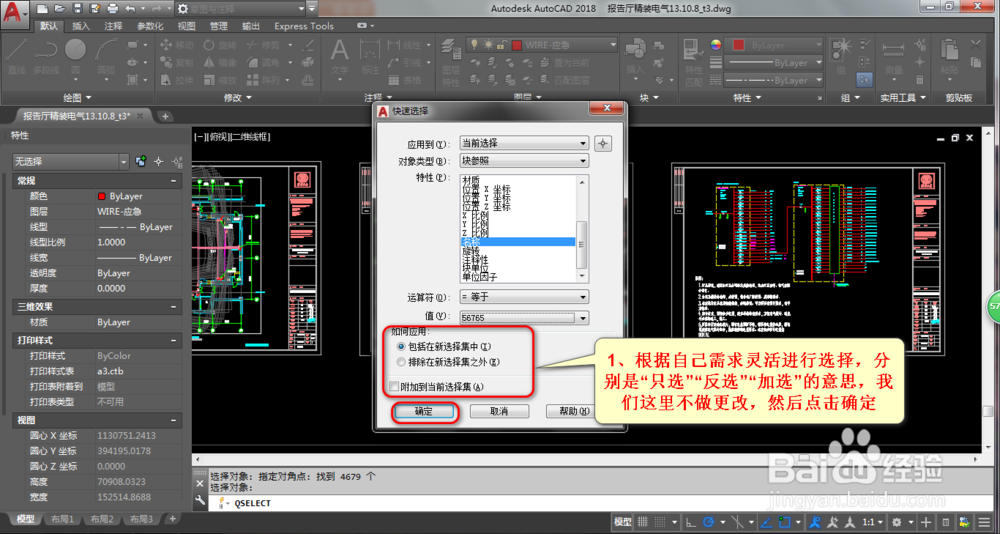Viewport: 1000px width, 534px height.
Task: Click the Save disk icon
Action: (x=77, y=9)
